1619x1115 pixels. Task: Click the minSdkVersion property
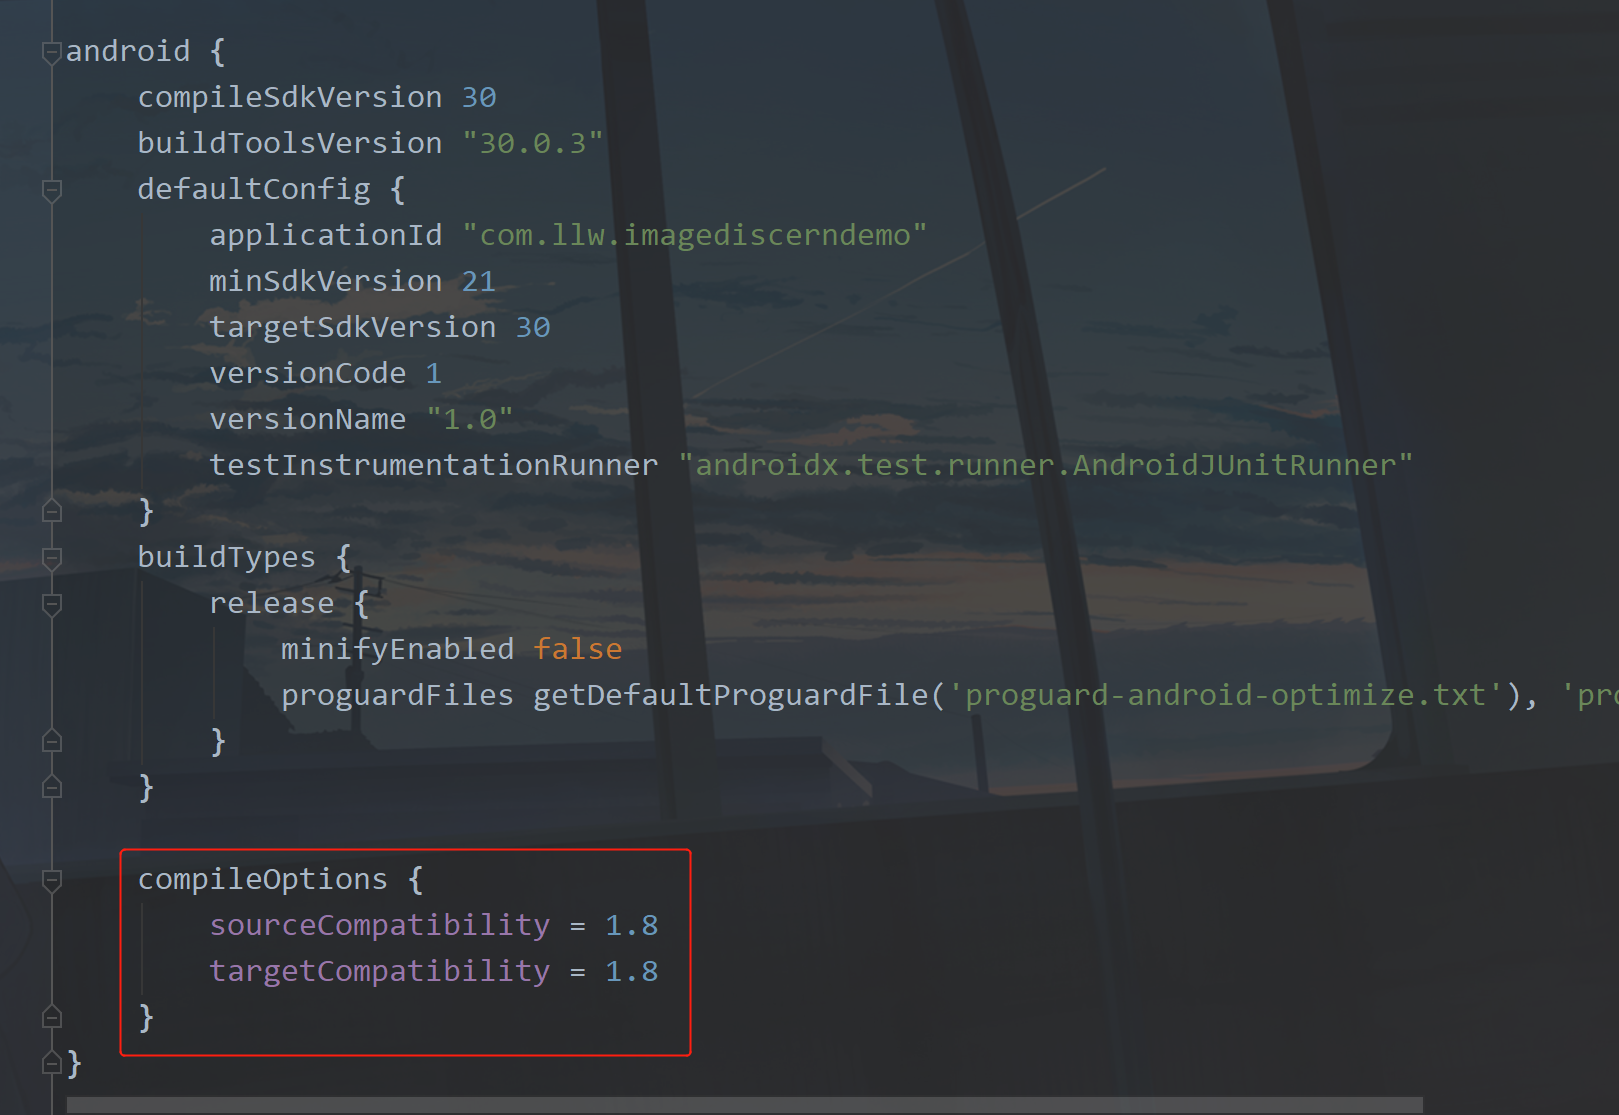click(x=326, y=281)
